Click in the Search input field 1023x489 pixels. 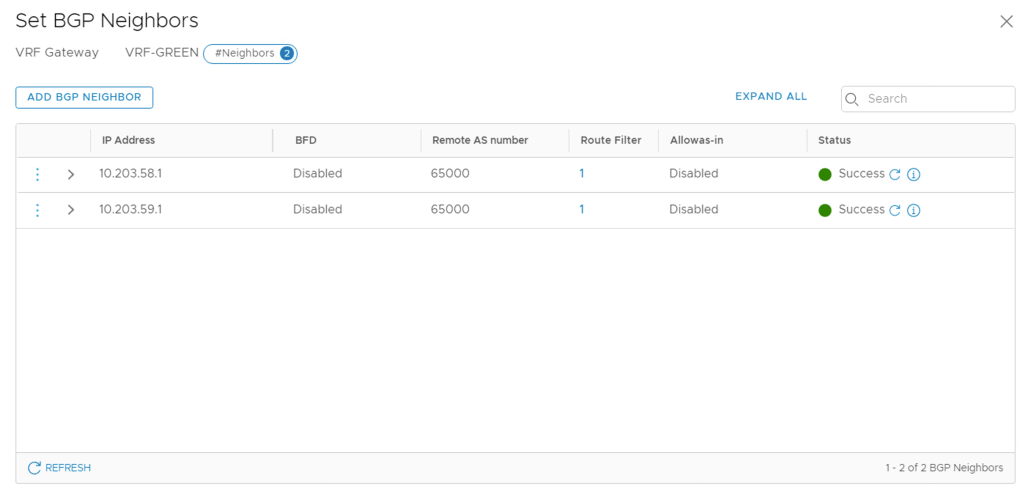pyautogui.click(x=935, y=99)
